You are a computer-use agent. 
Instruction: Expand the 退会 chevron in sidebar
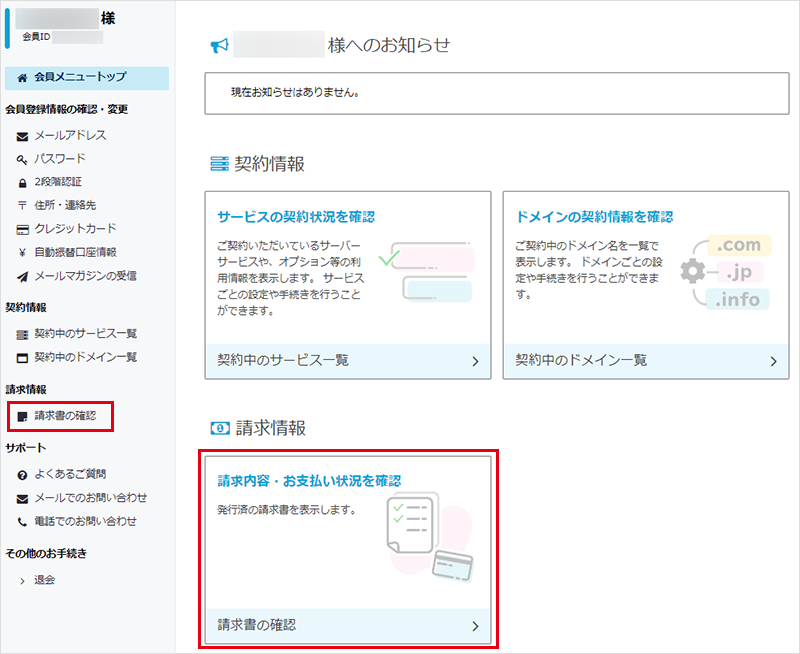pyautogui.click(x=22, y=581)
